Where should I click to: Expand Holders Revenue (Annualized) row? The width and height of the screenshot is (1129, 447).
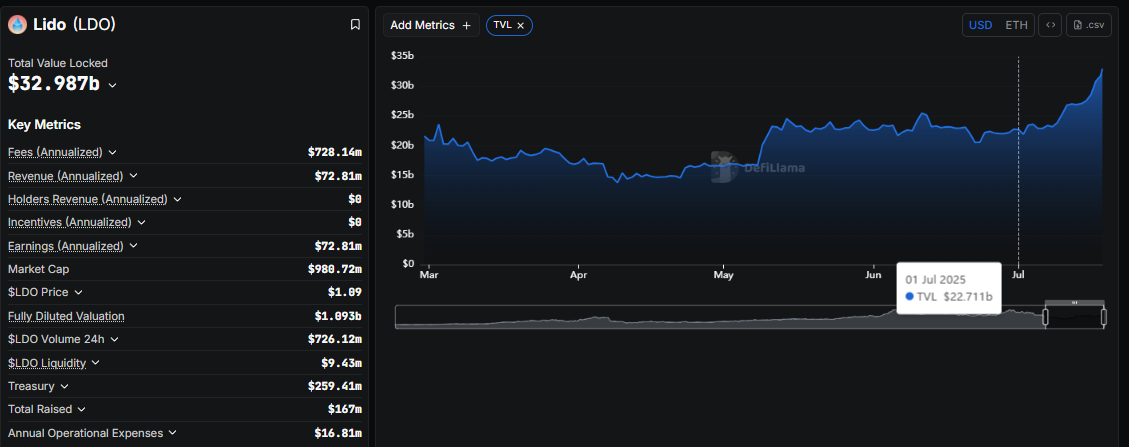pyautogui.click(x=178, y=199)
